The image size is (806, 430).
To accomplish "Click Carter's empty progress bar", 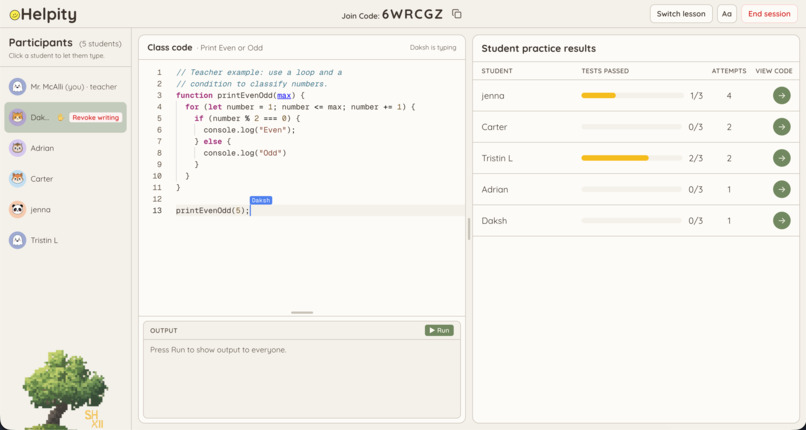I will click(x=632, y=127).
